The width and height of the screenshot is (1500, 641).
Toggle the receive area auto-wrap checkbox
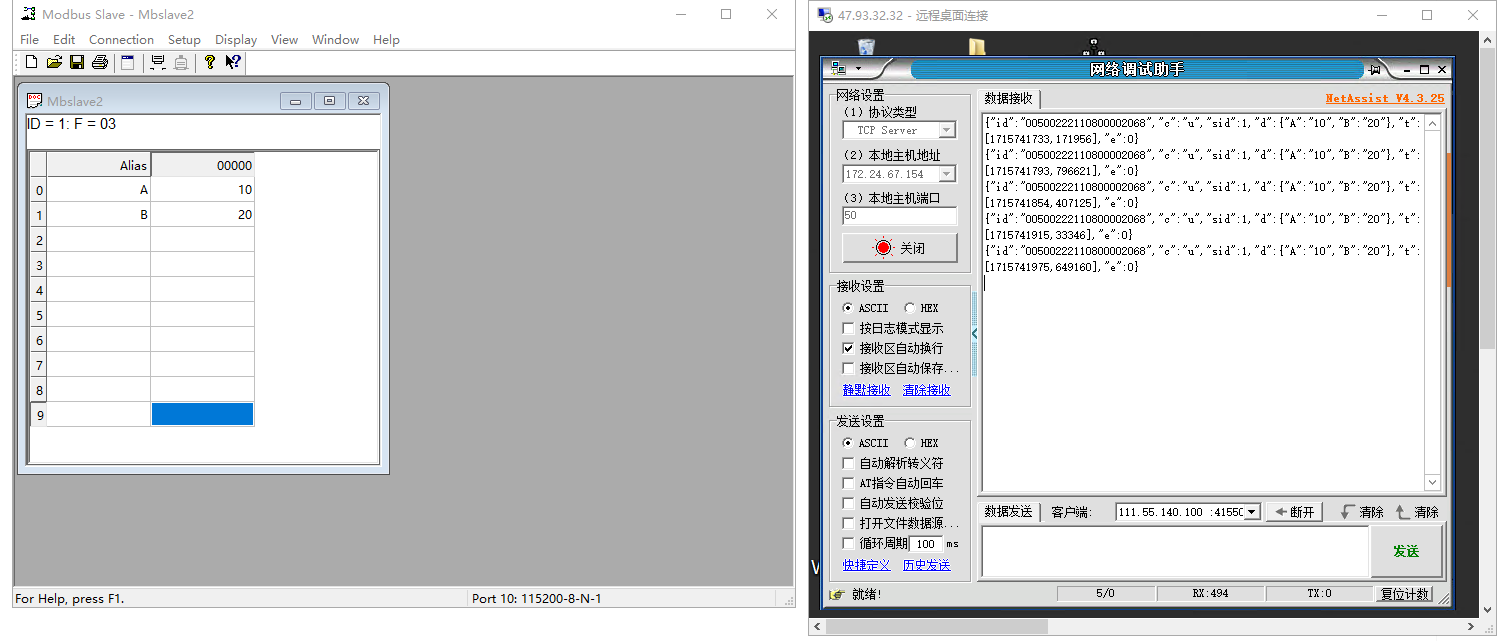[849, 348]
